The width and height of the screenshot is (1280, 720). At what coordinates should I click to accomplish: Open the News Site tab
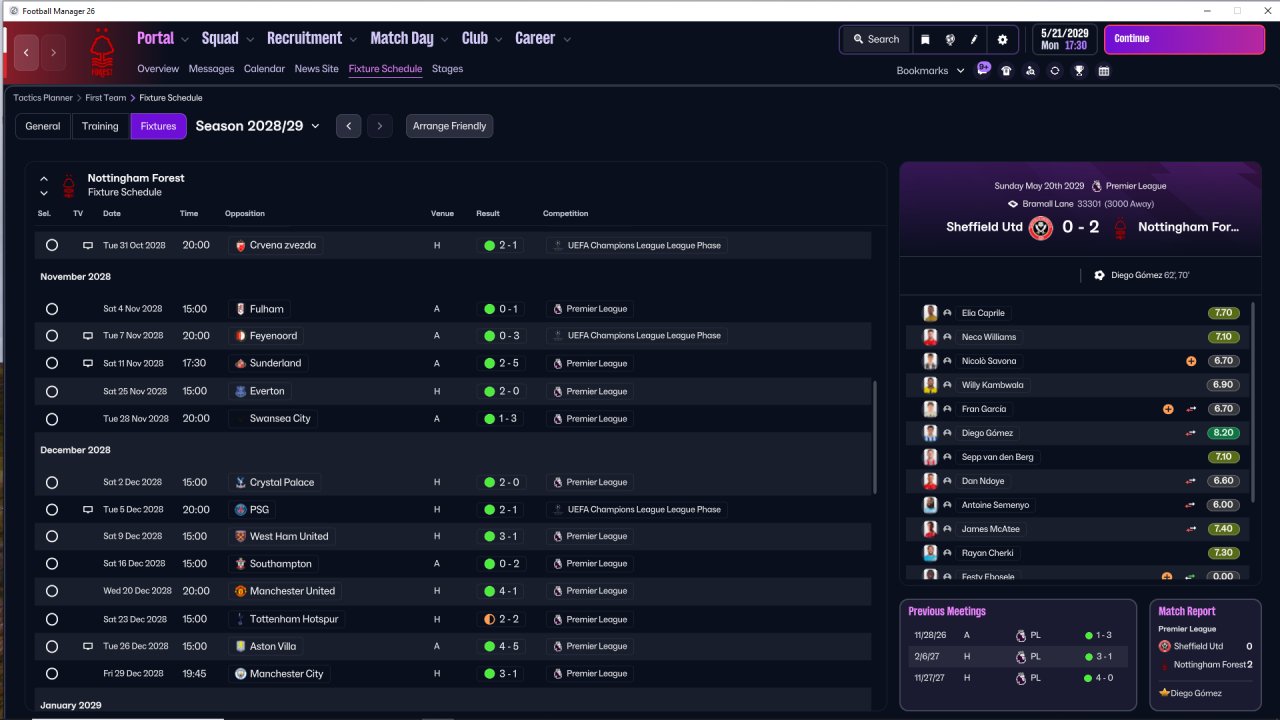(316, 69)
